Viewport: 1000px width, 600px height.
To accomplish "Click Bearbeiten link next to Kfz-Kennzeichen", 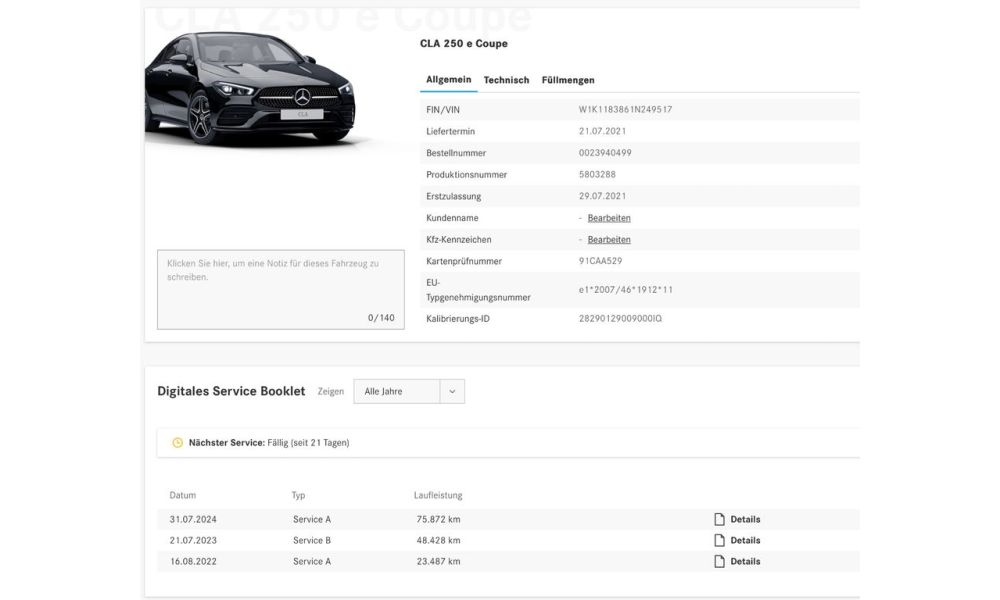I will point(609,240).
